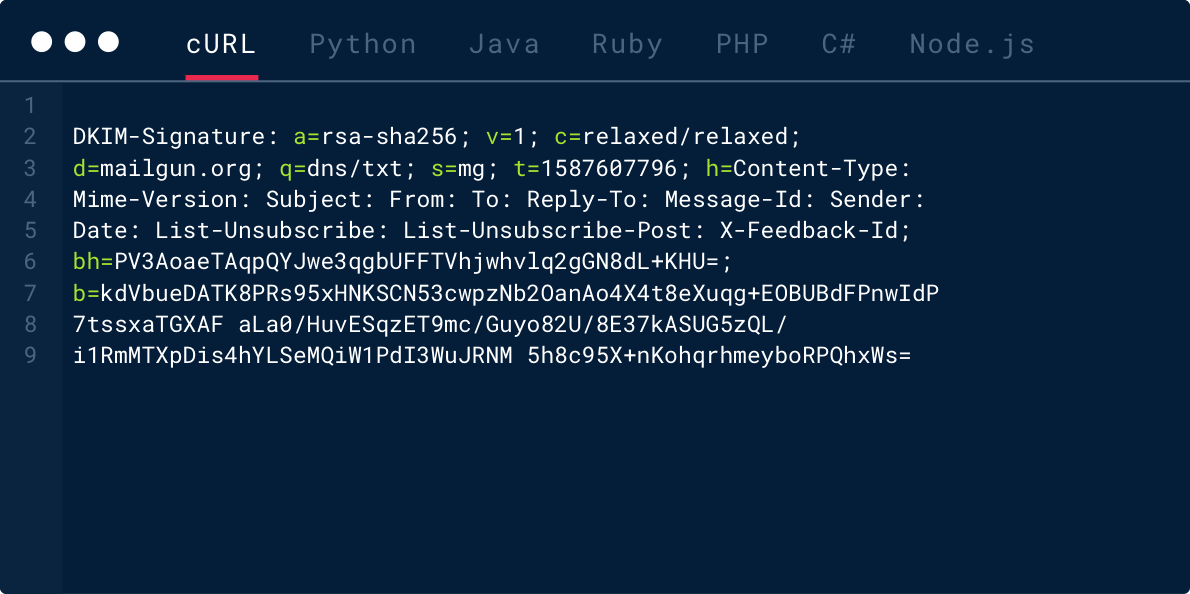Switch to the Python tab
1190x594 pixels.
(363, 44)
